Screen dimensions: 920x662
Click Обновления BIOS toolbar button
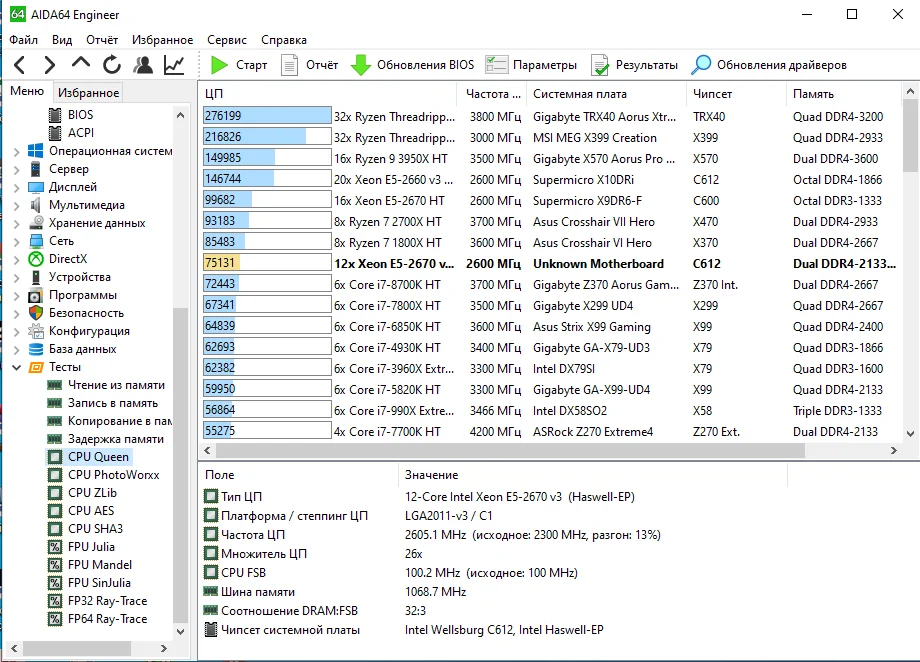pos(412,65)
